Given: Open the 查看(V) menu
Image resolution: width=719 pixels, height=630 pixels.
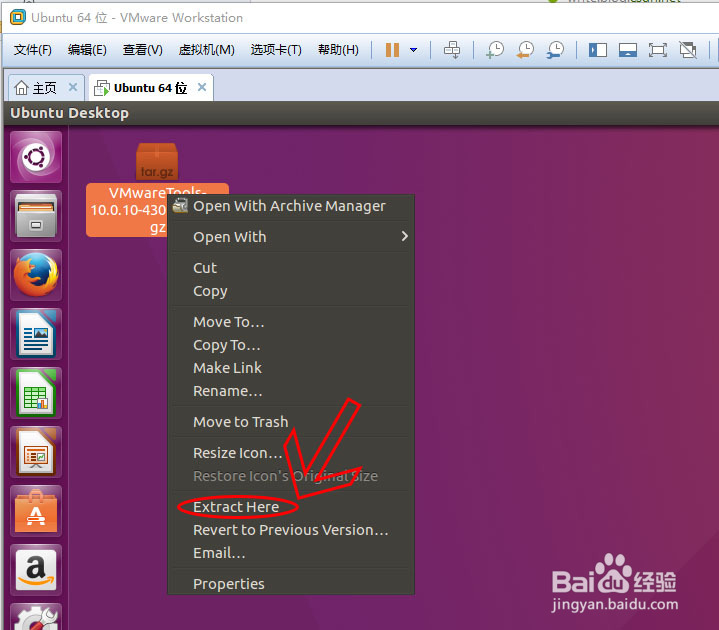Looking at the screenshot, I should (x=143, y=50).
